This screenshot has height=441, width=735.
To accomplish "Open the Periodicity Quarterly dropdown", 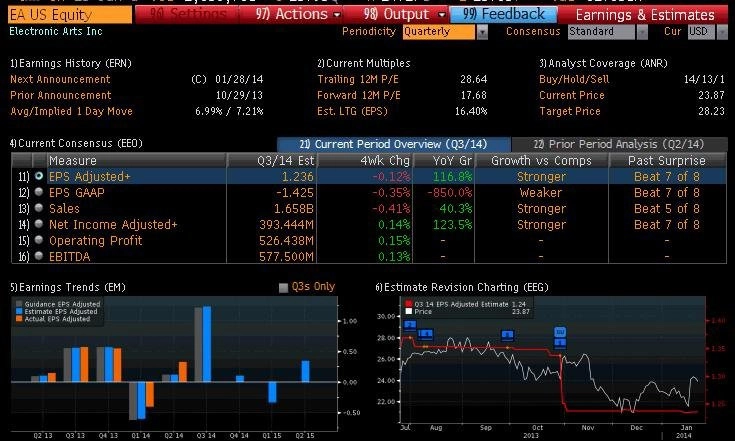I will point(439,31).
